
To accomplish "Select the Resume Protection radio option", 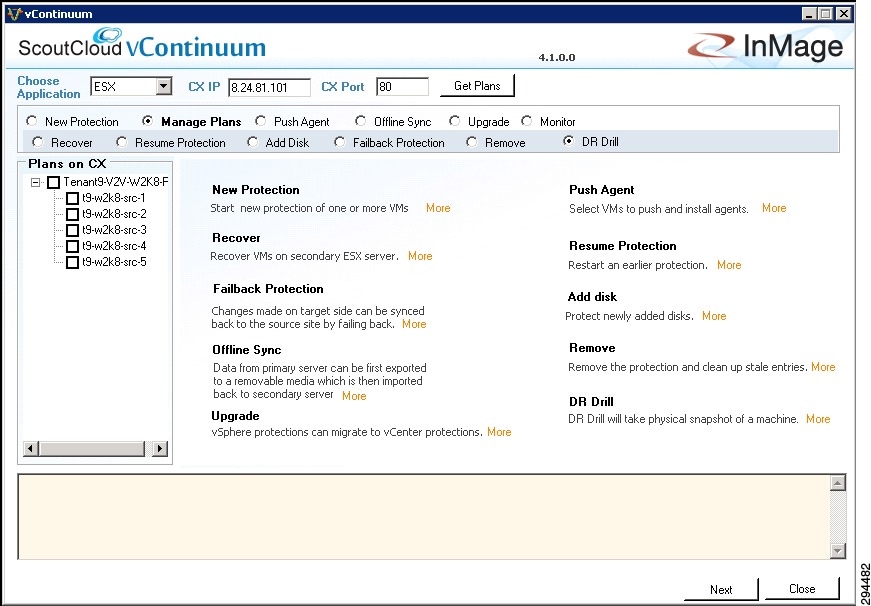I will (122, 142).
